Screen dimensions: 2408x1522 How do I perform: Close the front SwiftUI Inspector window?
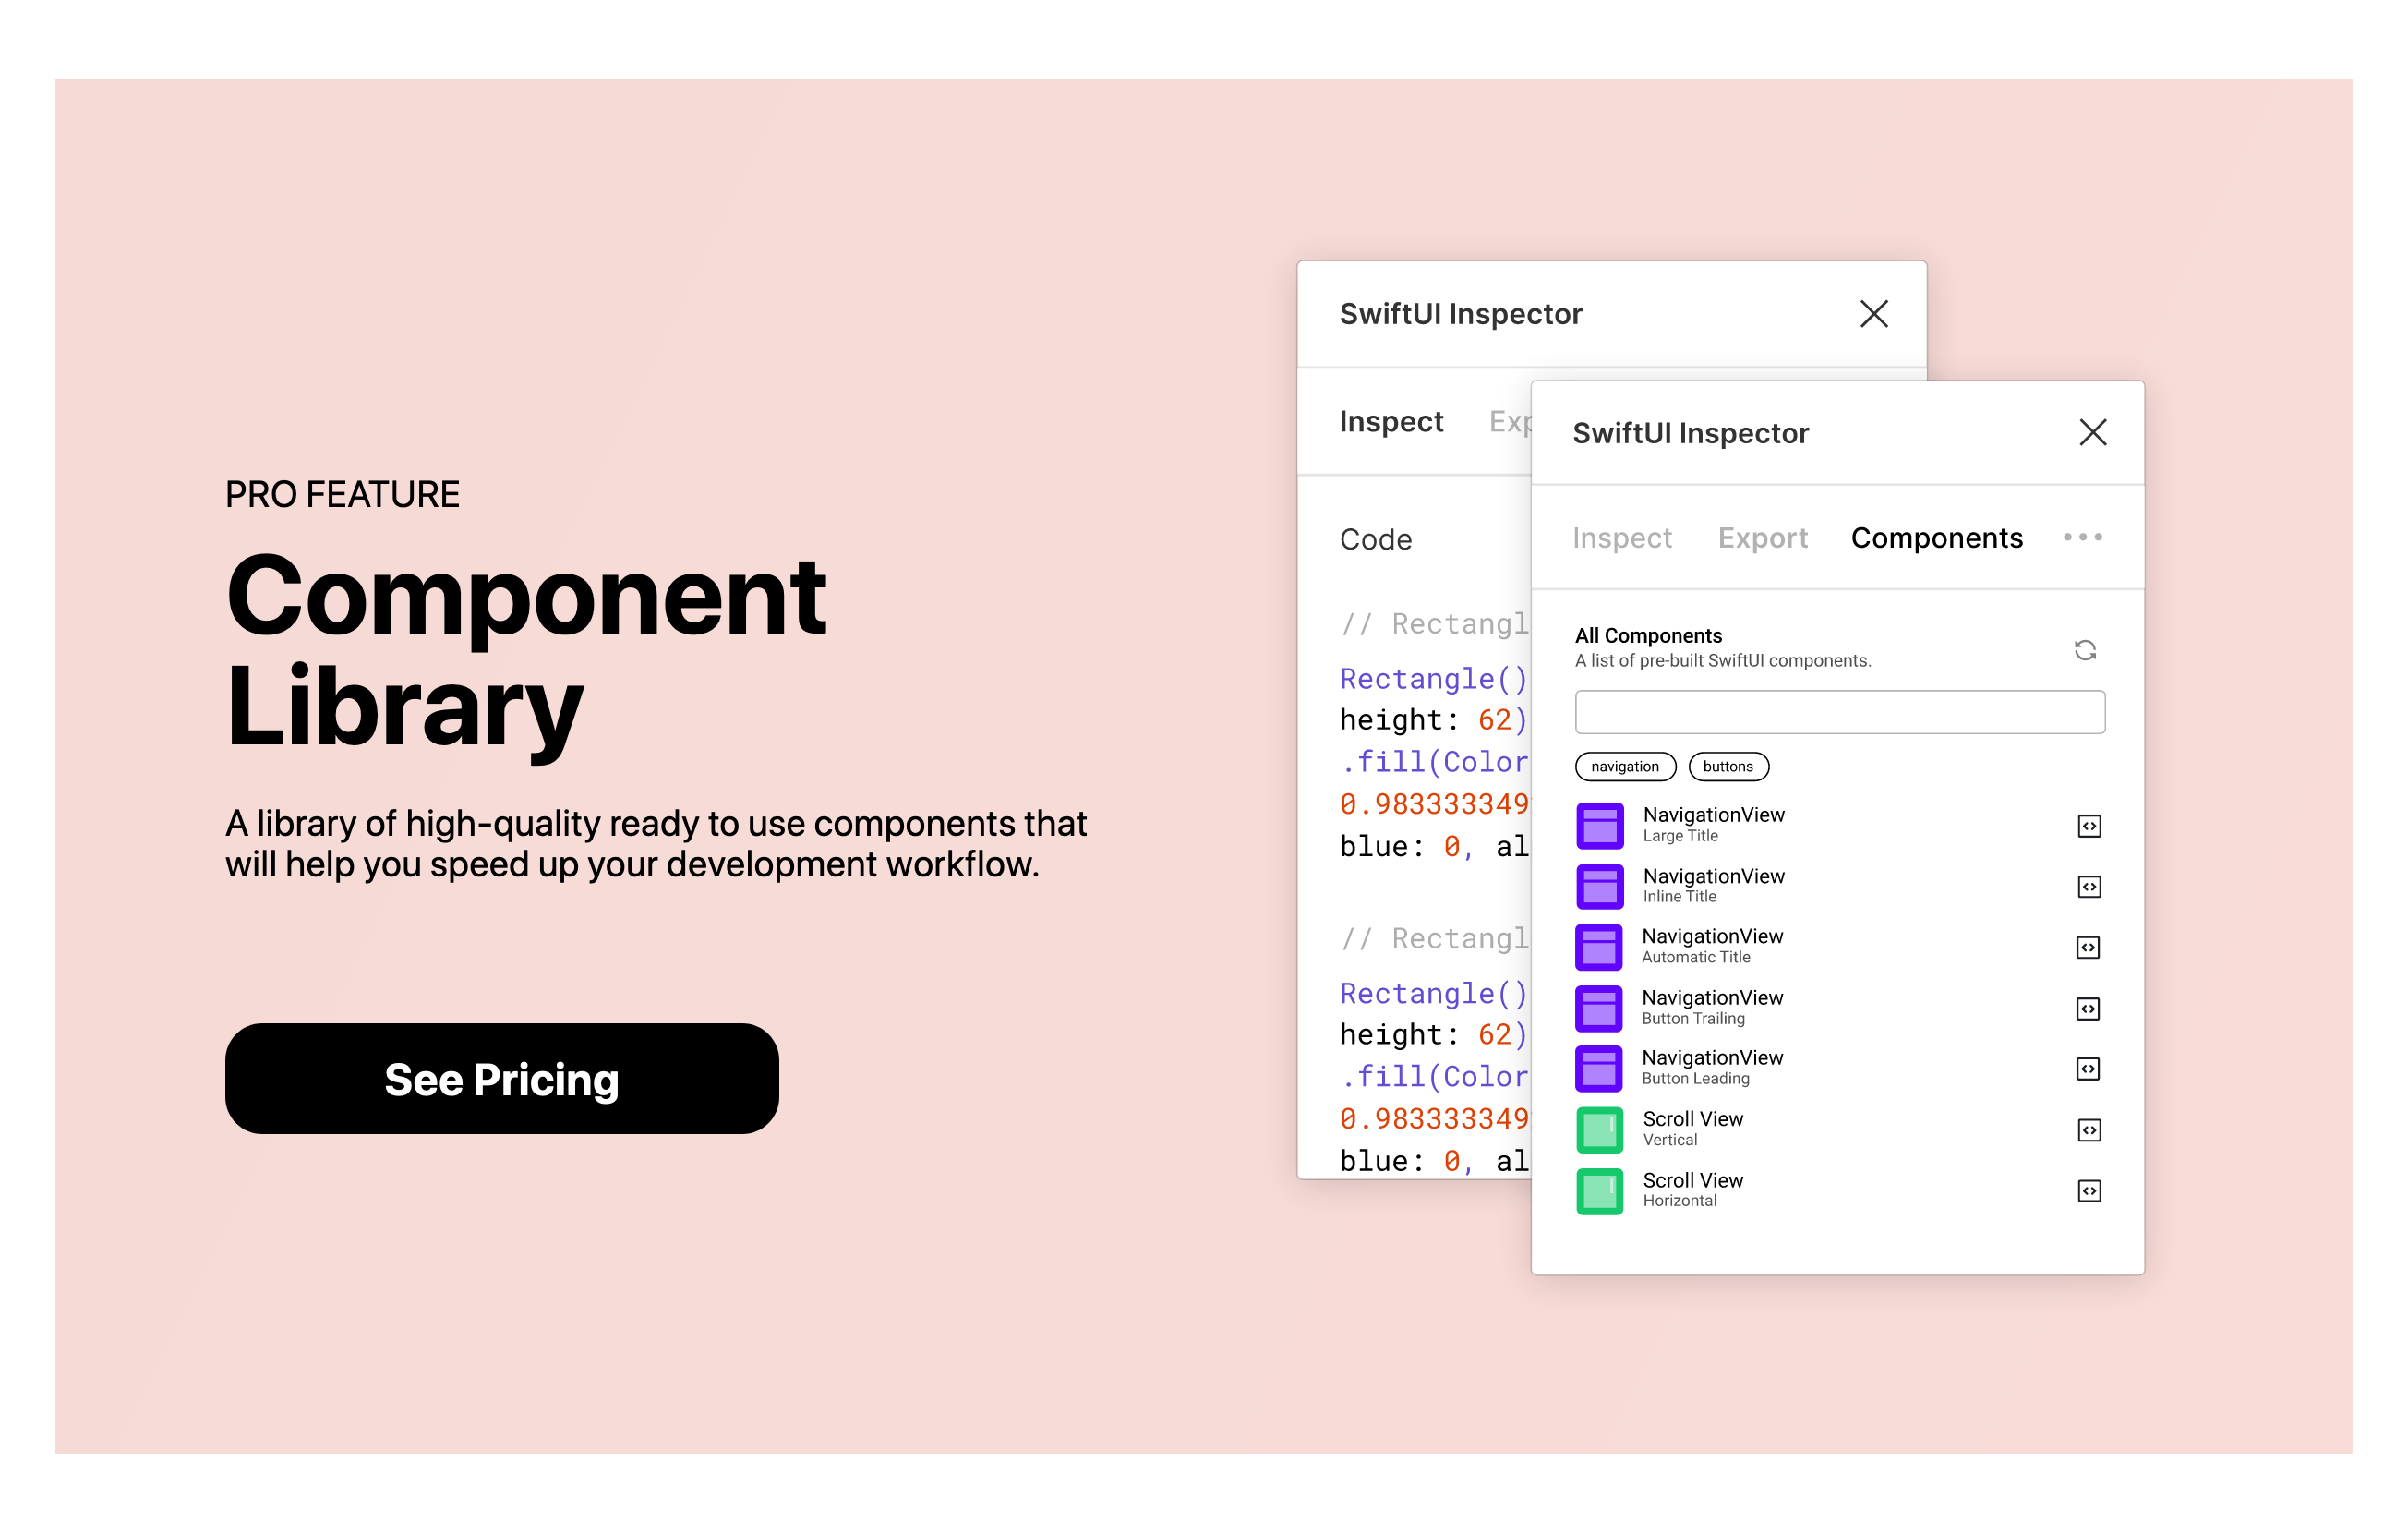(2092, 432)
